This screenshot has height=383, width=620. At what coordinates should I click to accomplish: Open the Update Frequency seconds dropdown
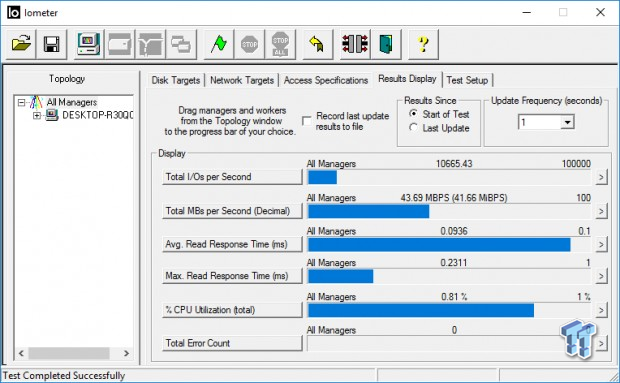[x=567, y=122]
